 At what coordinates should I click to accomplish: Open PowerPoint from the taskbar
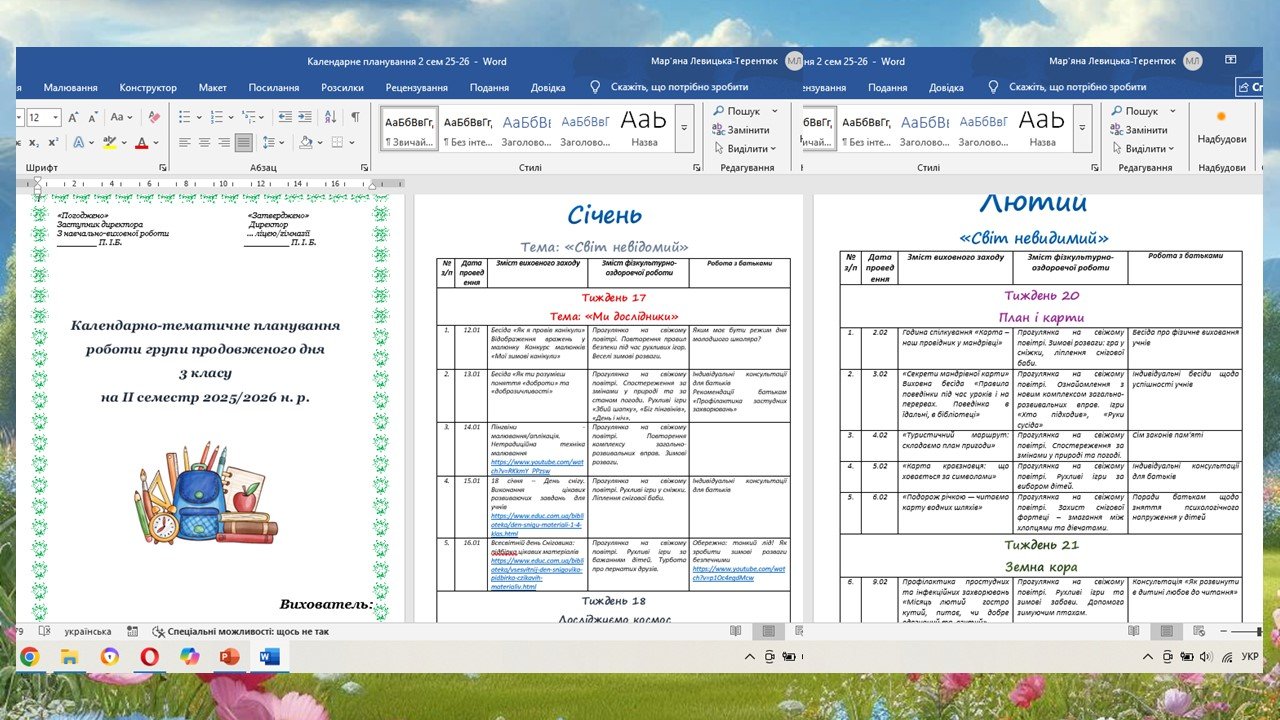pyautogui.click(x=230, y=657)
